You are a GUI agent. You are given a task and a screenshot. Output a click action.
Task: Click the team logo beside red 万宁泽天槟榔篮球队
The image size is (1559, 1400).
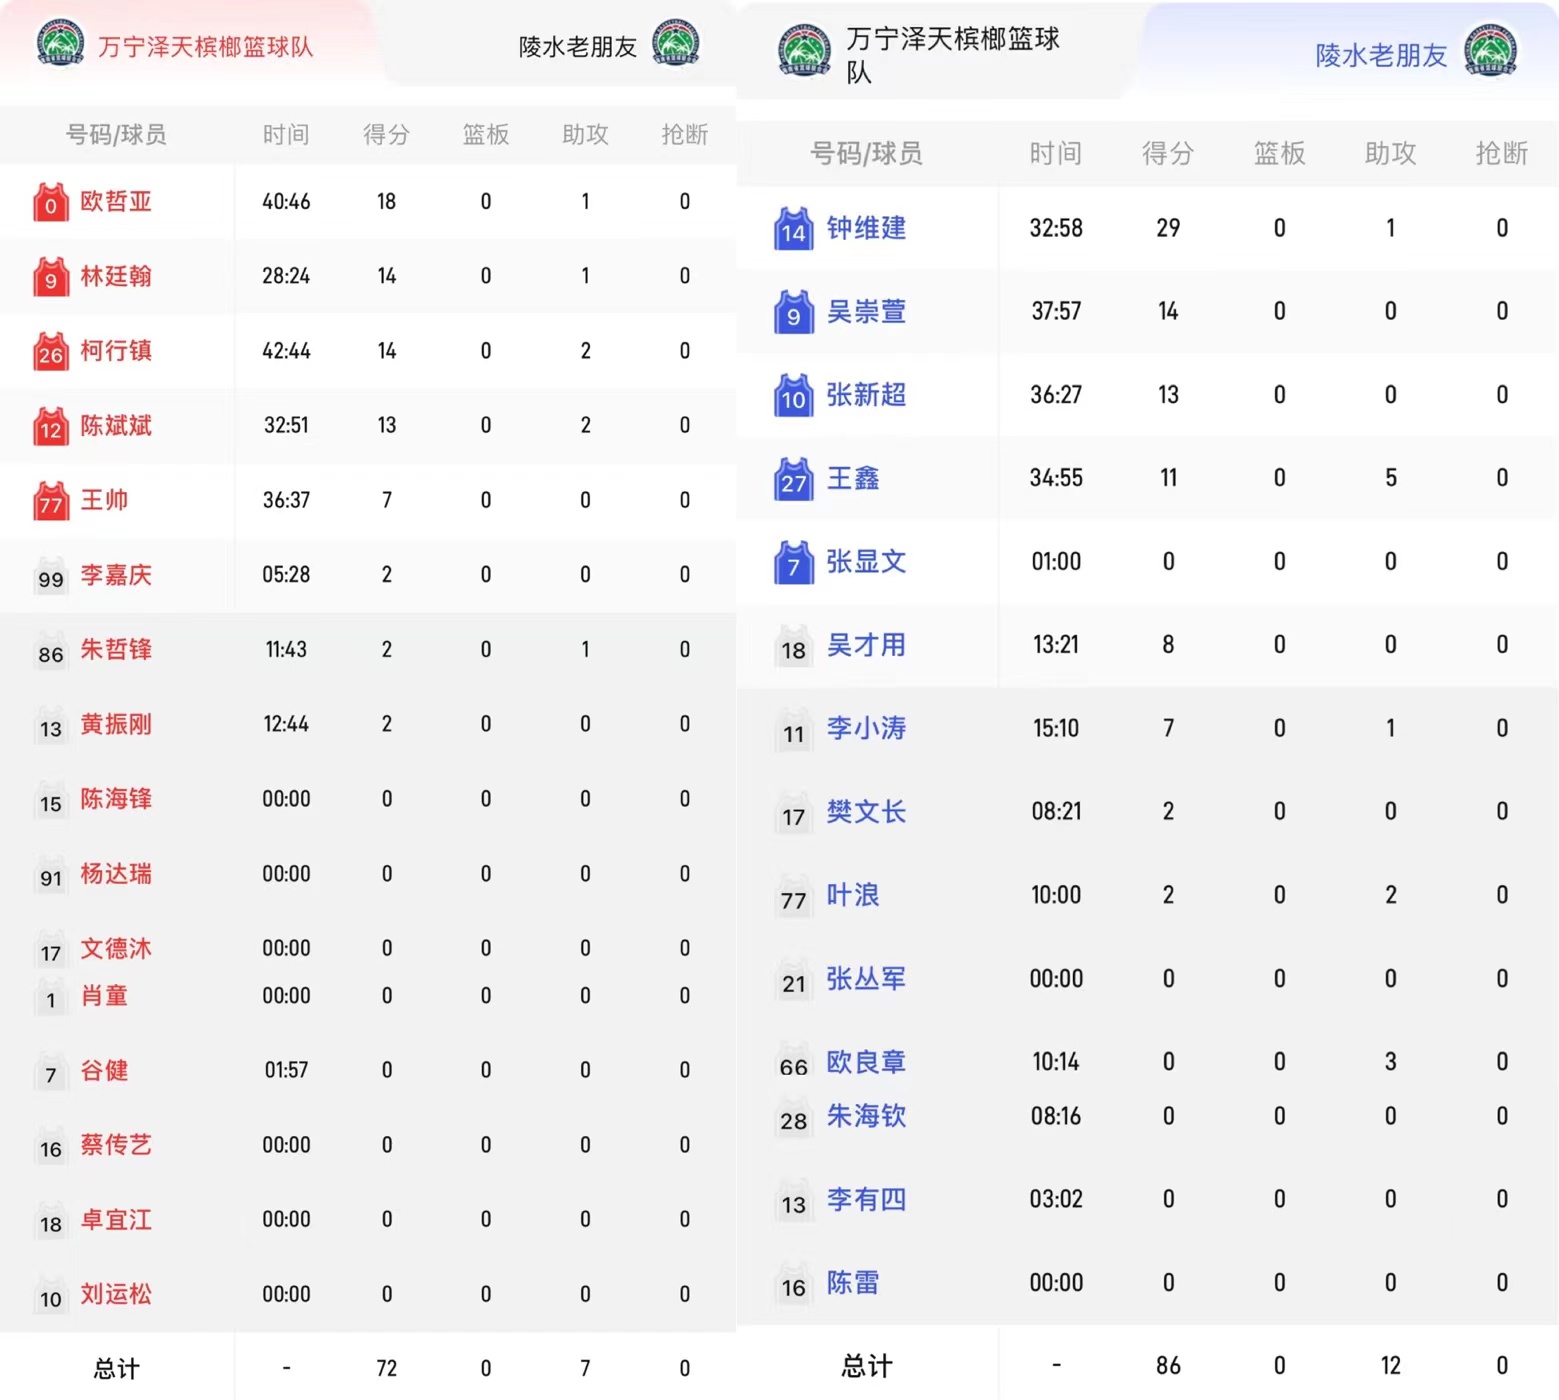coord(60,44)
